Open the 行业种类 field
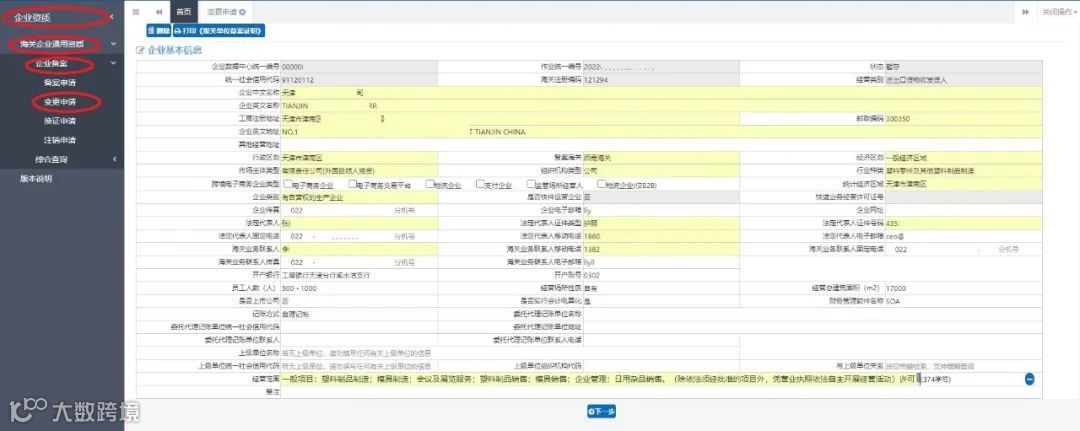The image size is (1080, 431). [963, 171]
